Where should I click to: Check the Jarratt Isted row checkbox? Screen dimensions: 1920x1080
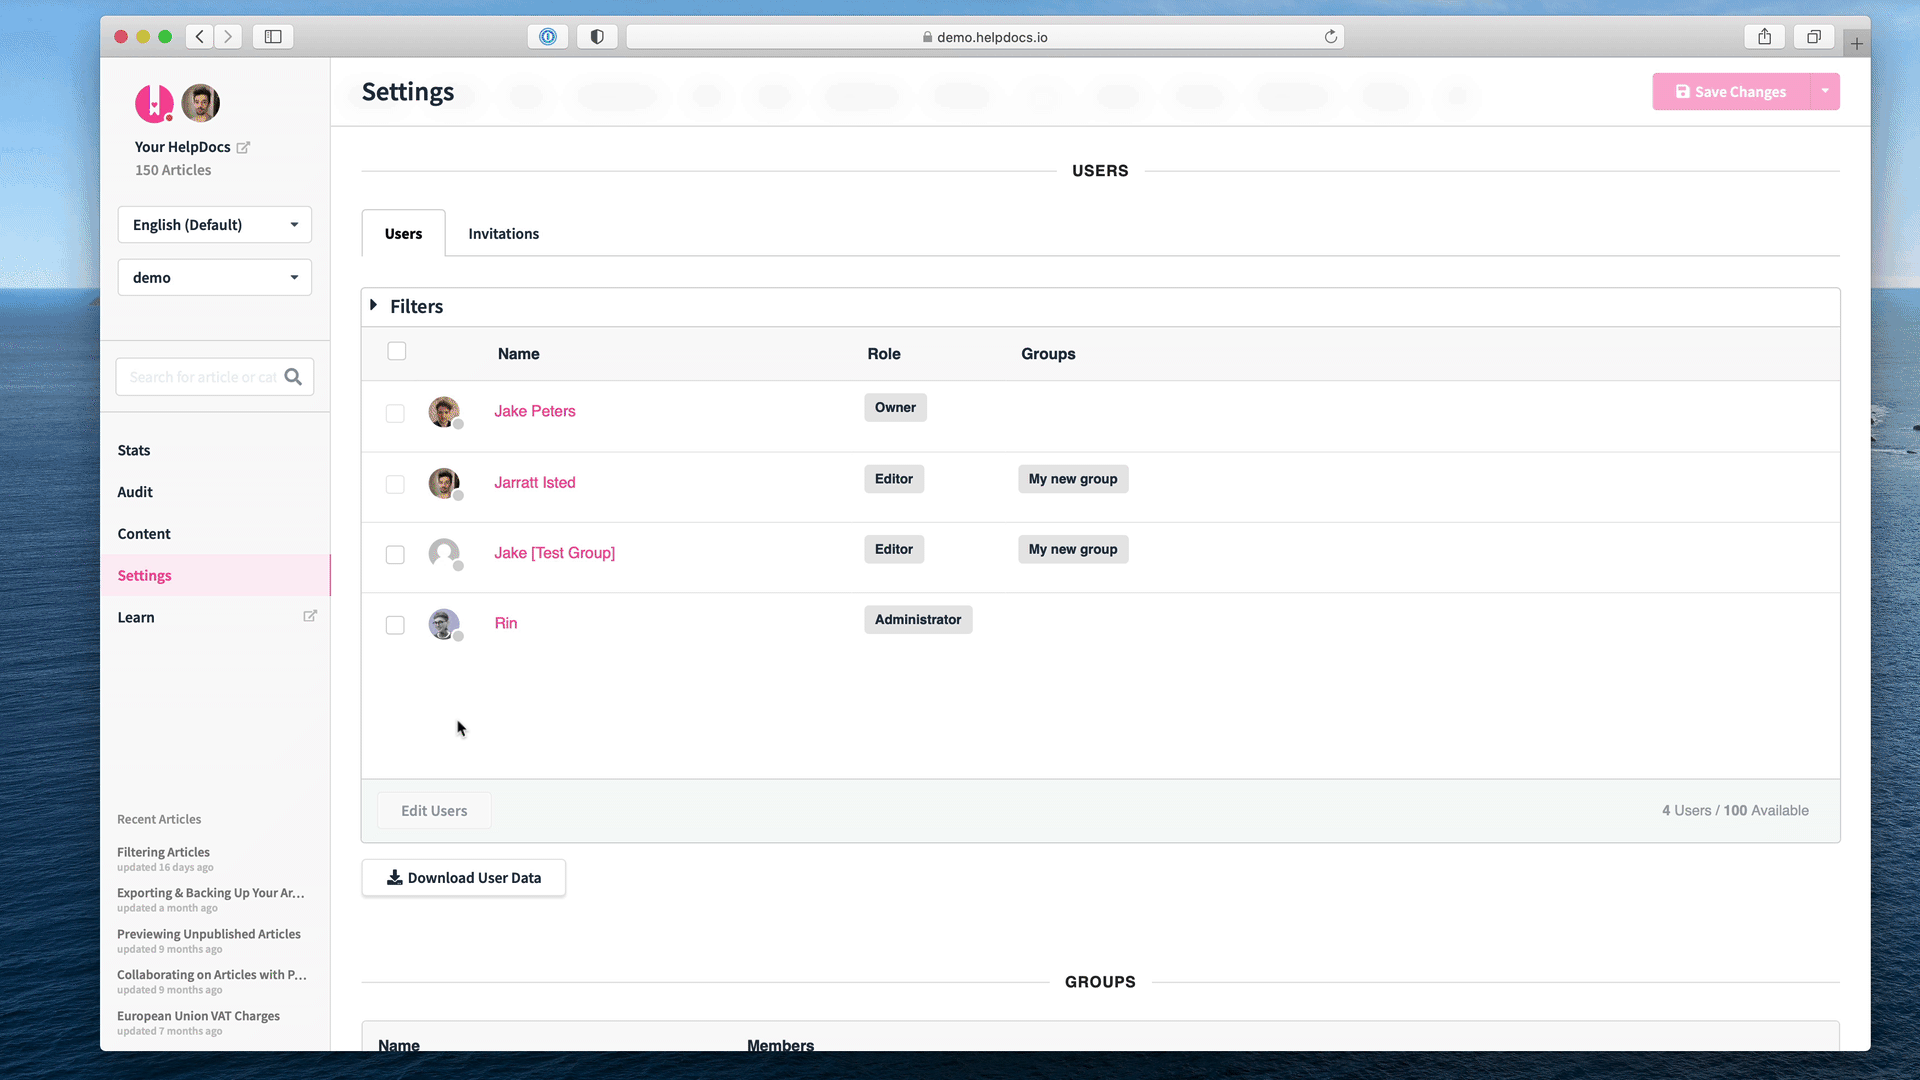click(395, 484)
